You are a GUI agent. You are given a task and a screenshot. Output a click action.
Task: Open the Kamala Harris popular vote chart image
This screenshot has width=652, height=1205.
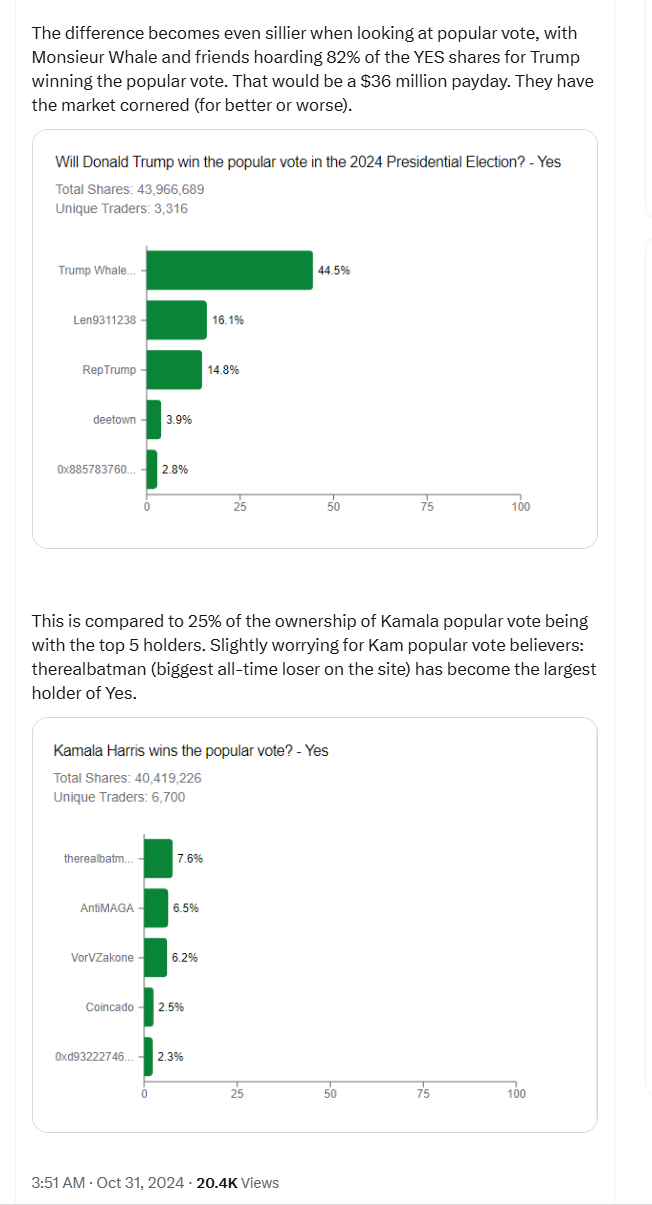click(315, 925)
